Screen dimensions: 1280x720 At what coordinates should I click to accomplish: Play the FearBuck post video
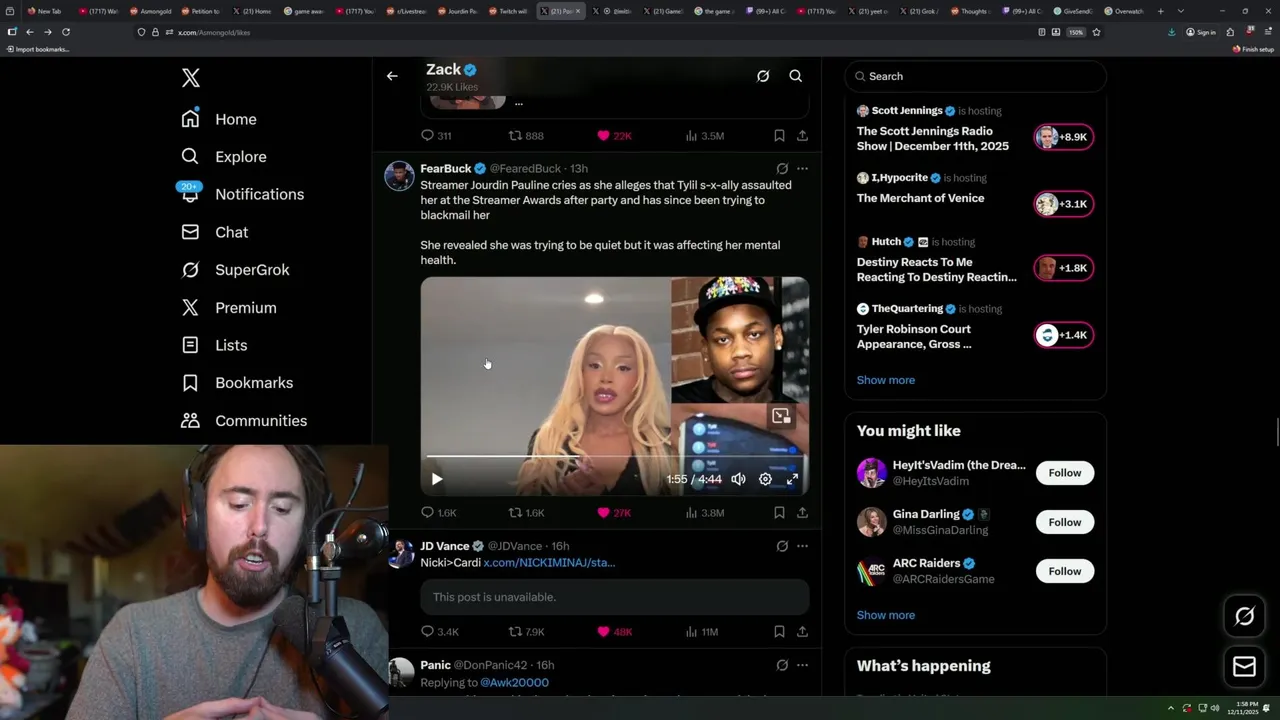[x=437, y=479]
